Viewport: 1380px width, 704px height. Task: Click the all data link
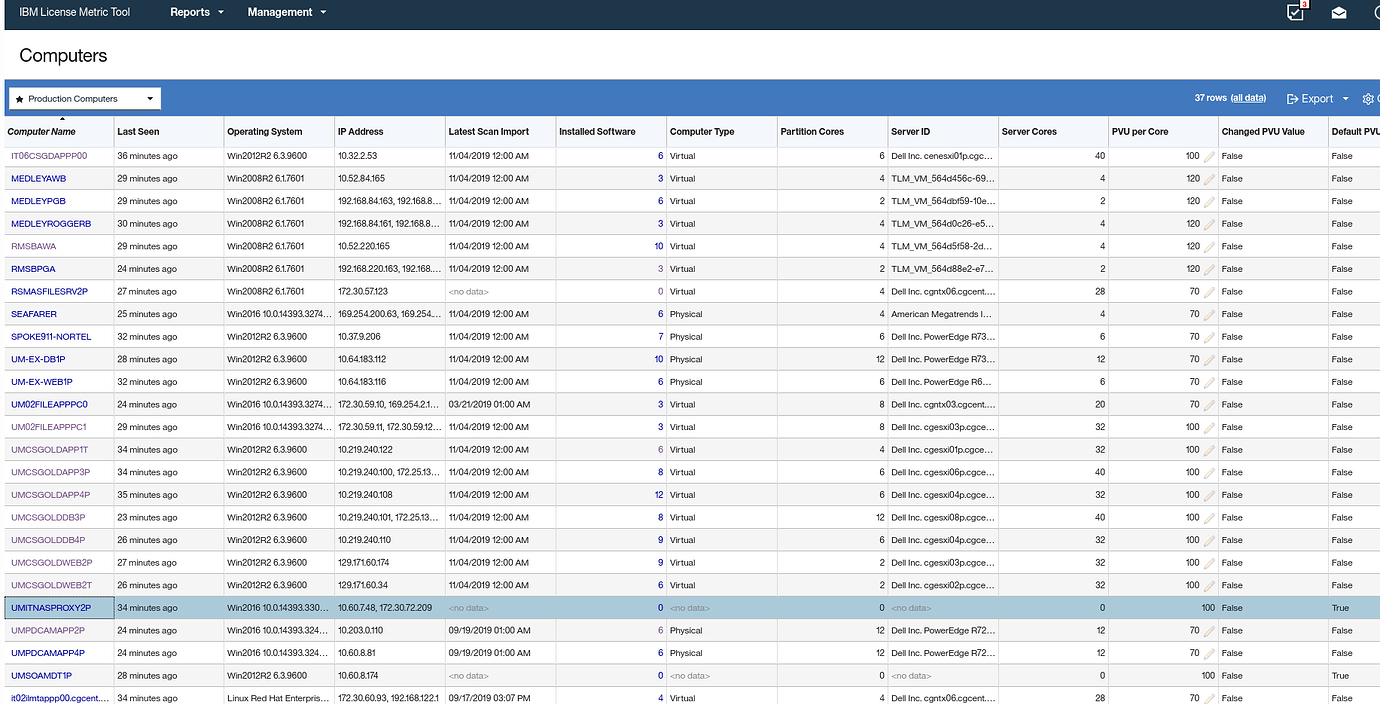point(1247,98)
